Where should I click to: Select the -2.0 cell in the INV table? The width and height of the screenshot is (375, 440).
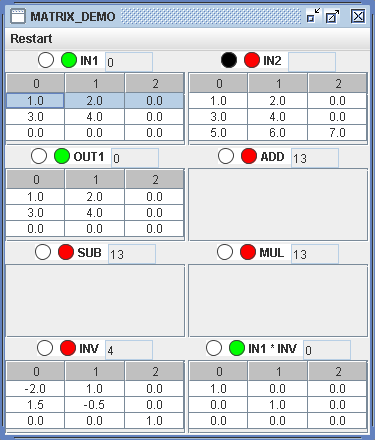click(35, 389)
